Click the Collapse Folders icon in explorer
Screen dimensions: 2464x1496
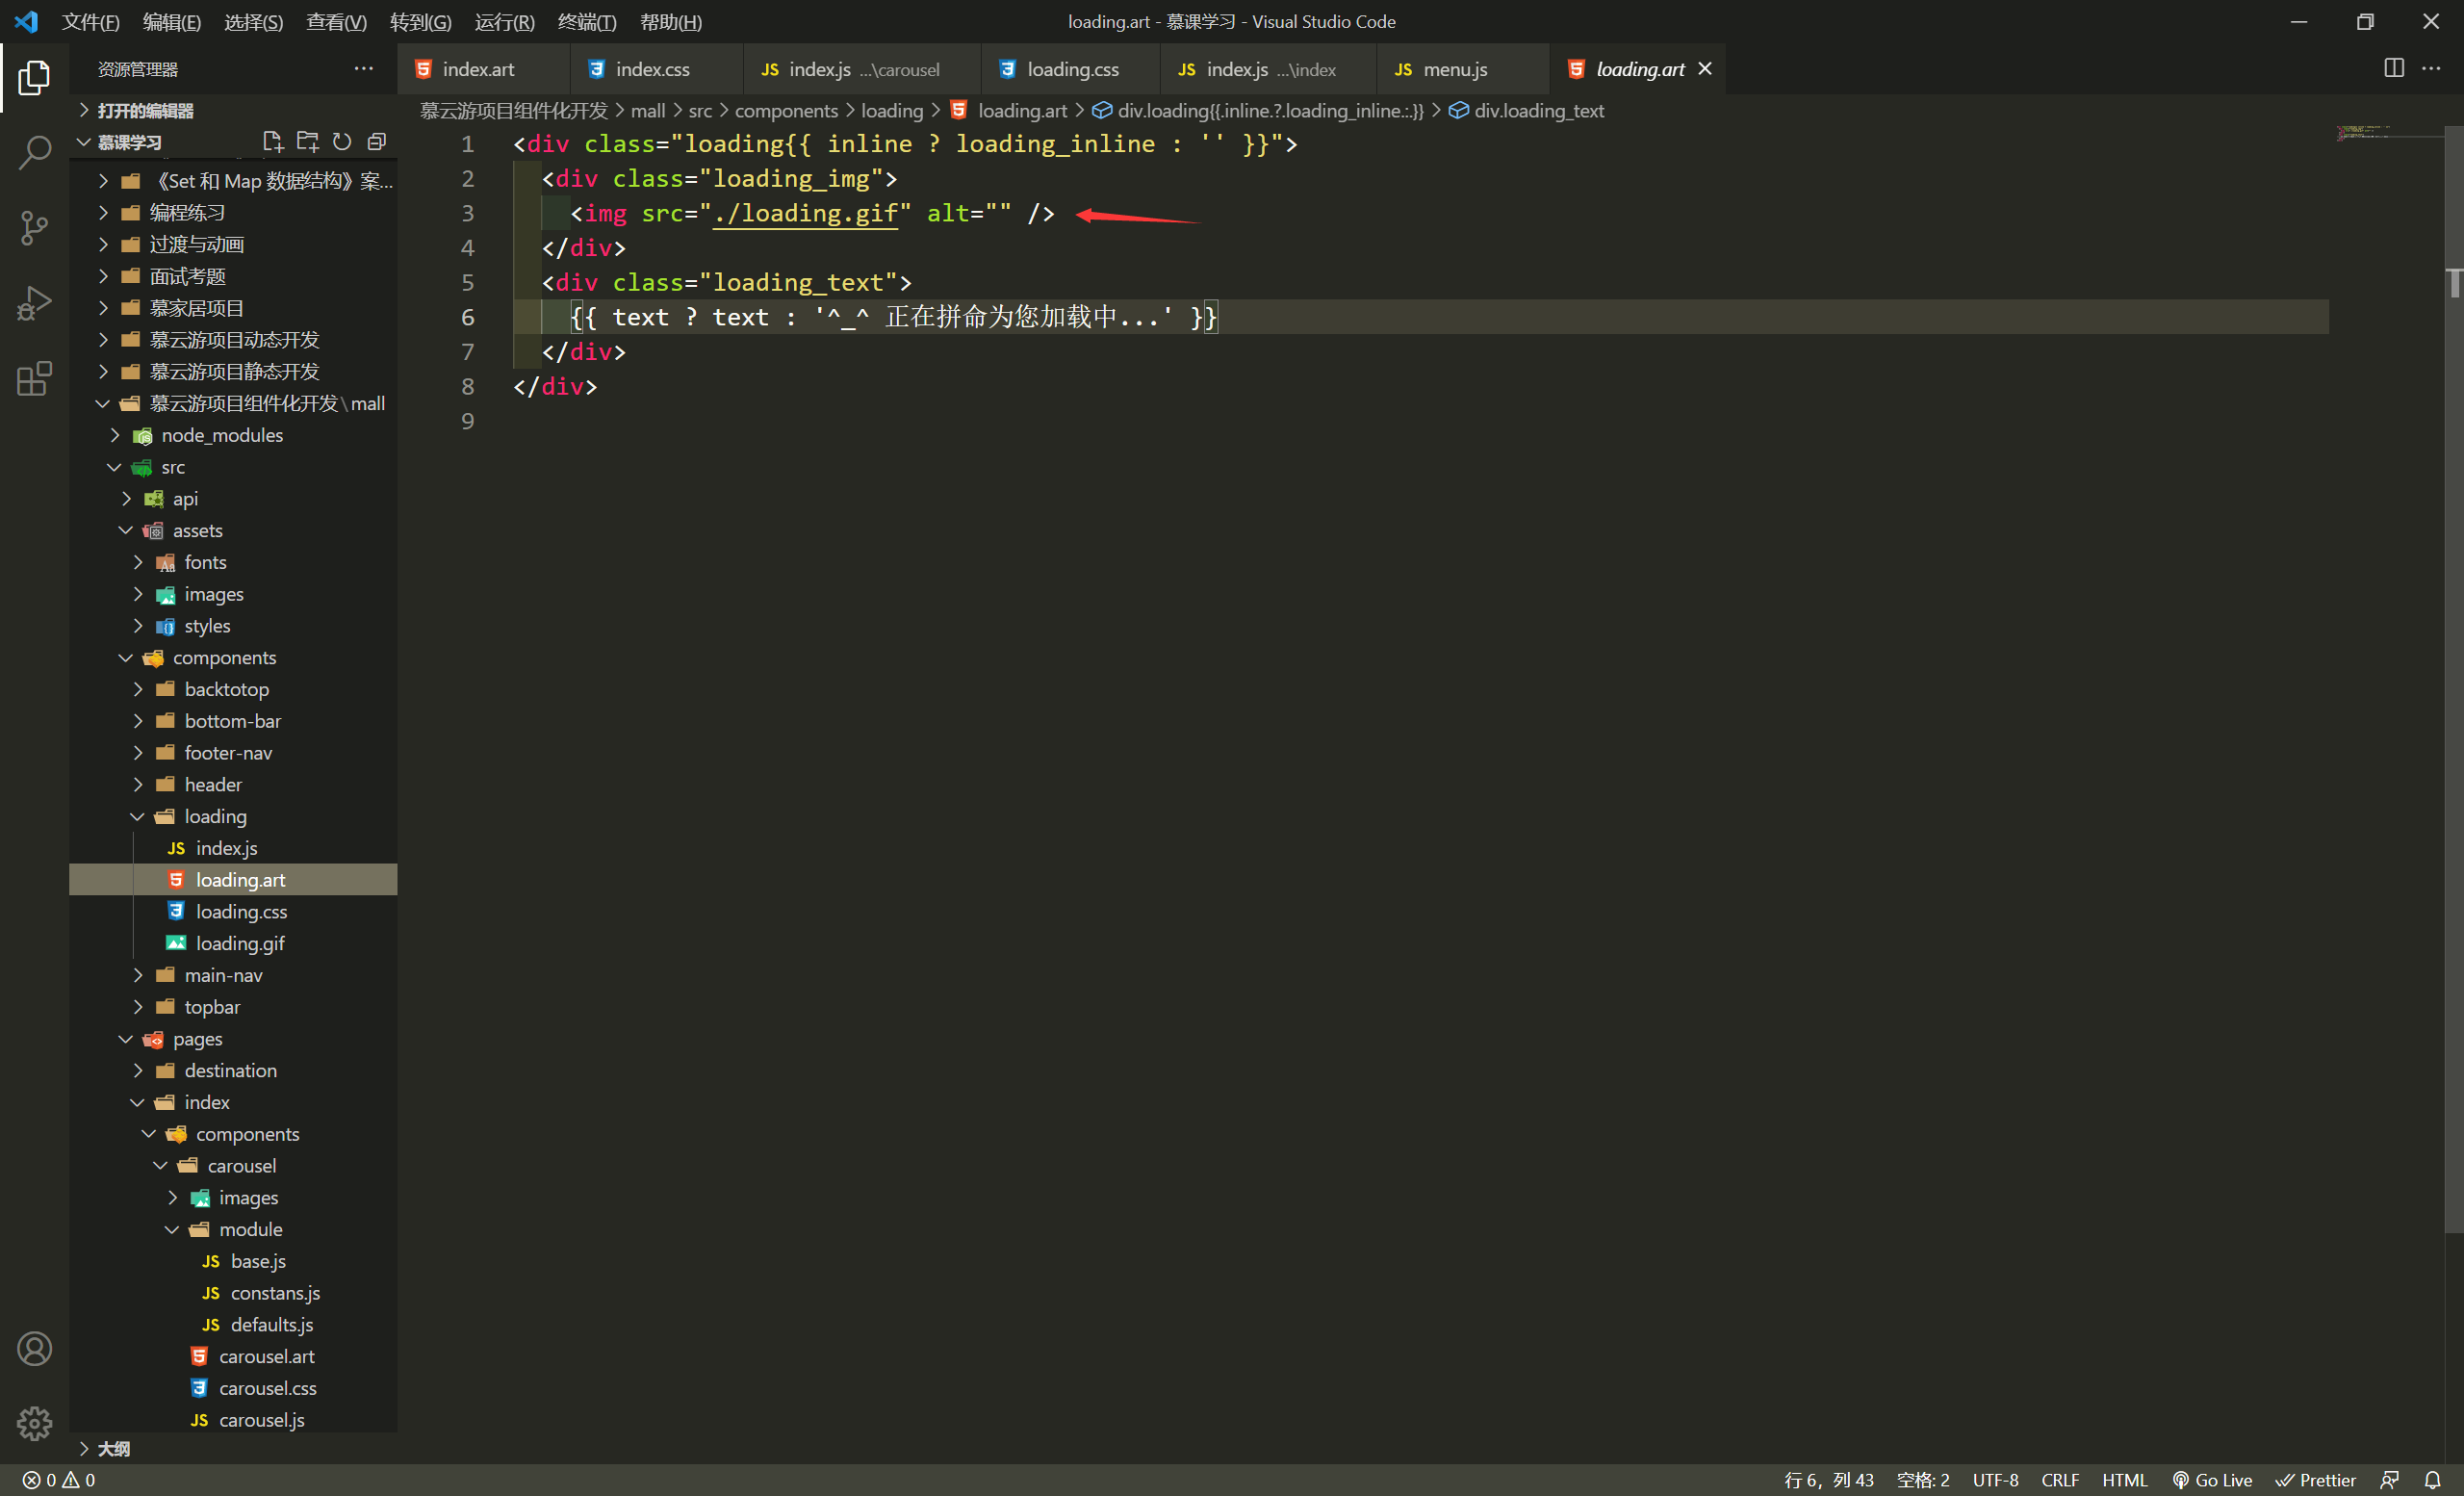[x=376, y=142]
